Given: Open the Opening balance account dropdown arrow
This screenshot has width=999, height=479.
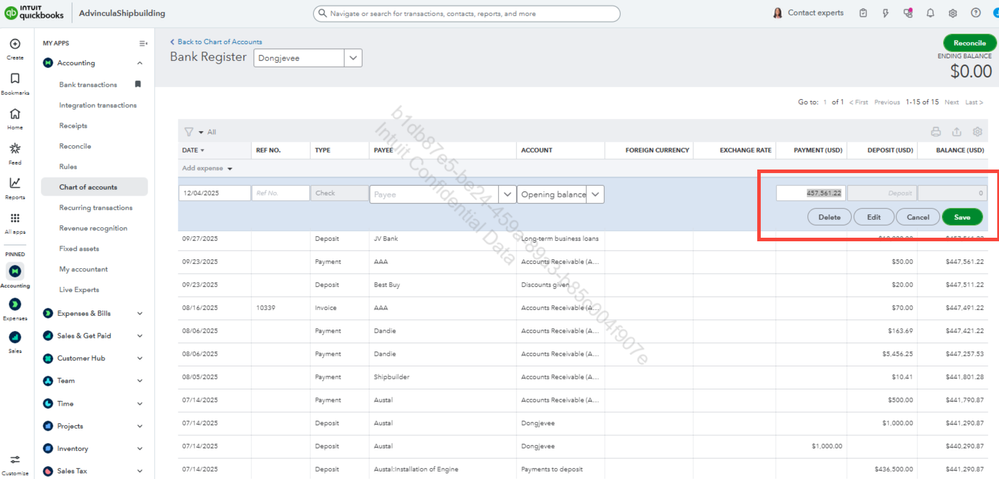Looking at the screenshot, I should (x=595, y=194).
